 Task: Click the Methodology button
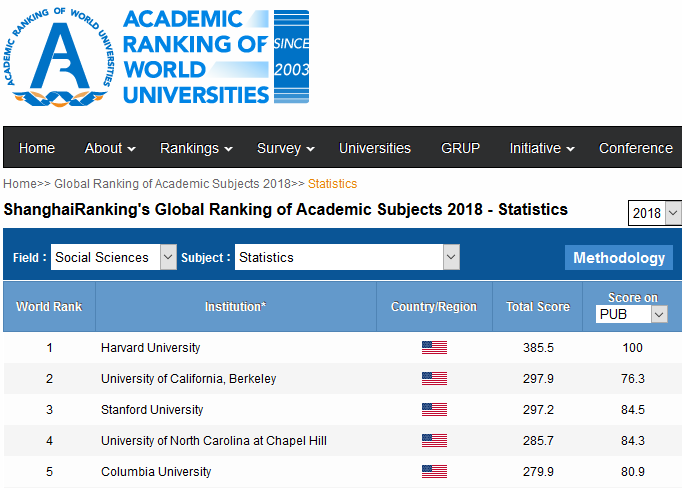coord(619,257)
